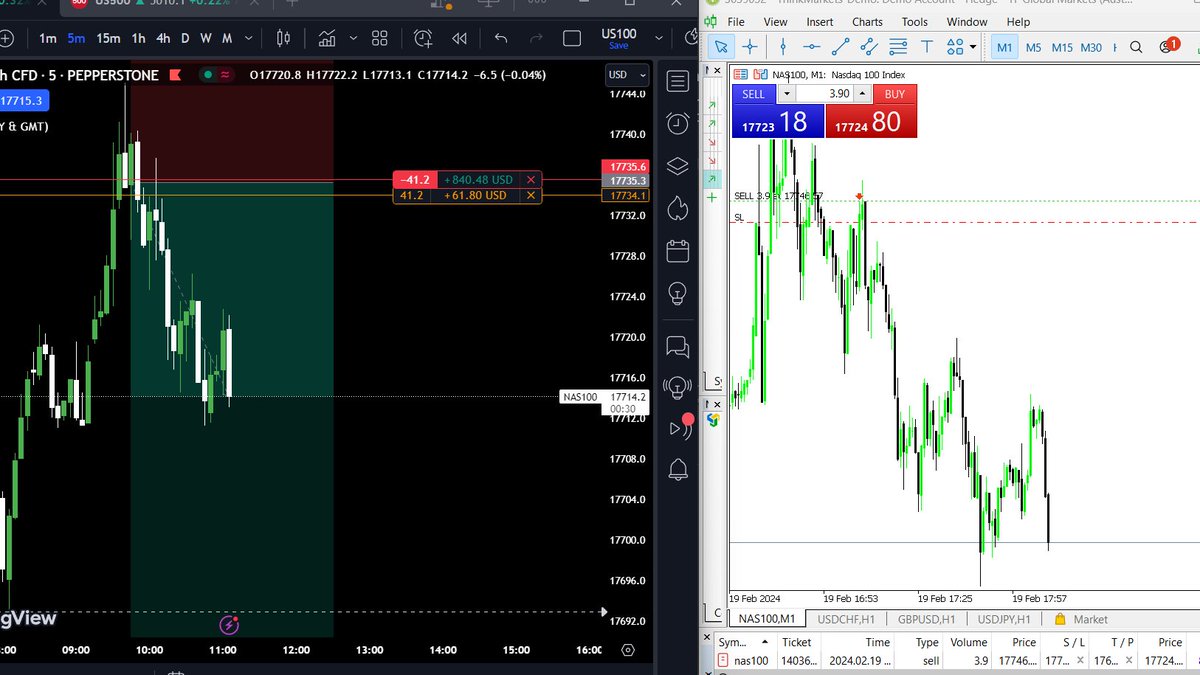
Task: Open the Charts menu
Action: [867, 22]
